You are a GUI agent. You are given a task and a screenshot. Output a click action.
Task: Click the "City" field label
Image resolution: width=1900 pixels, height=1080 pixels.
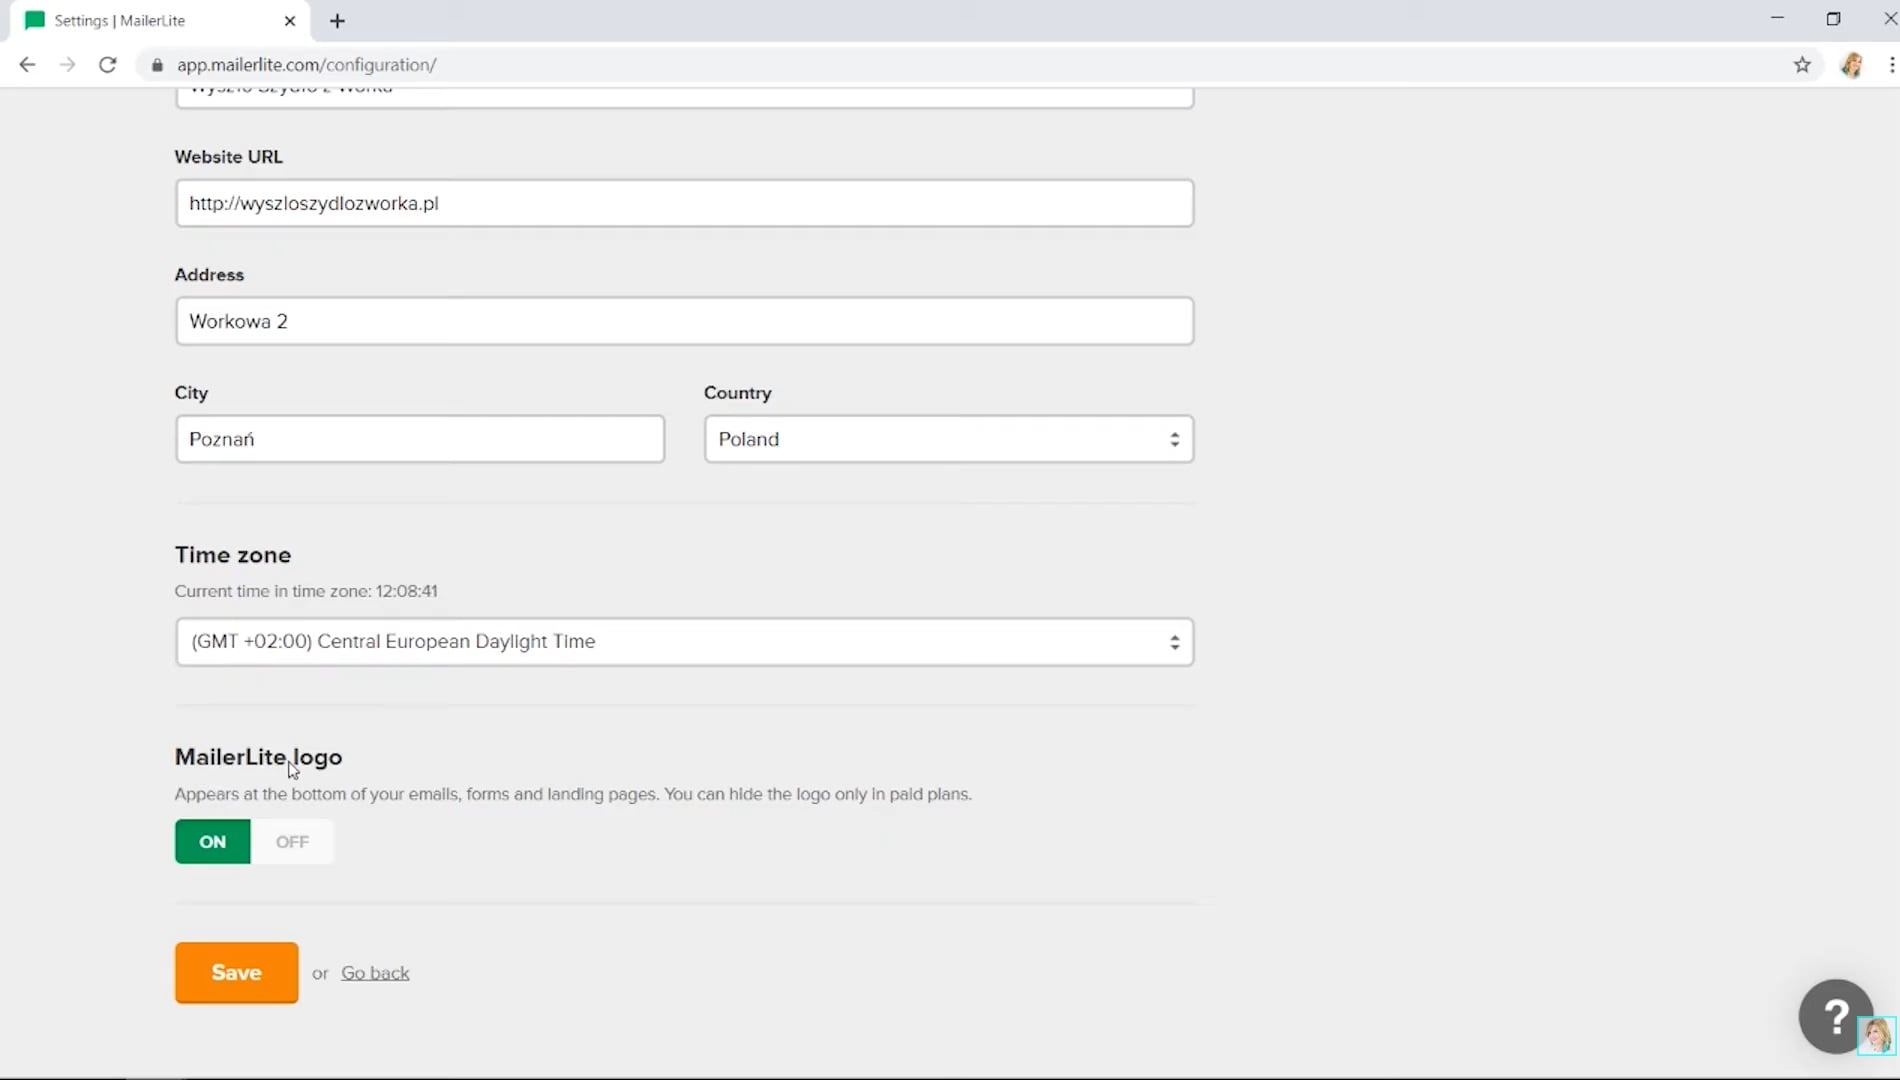[x=191, y=393]
